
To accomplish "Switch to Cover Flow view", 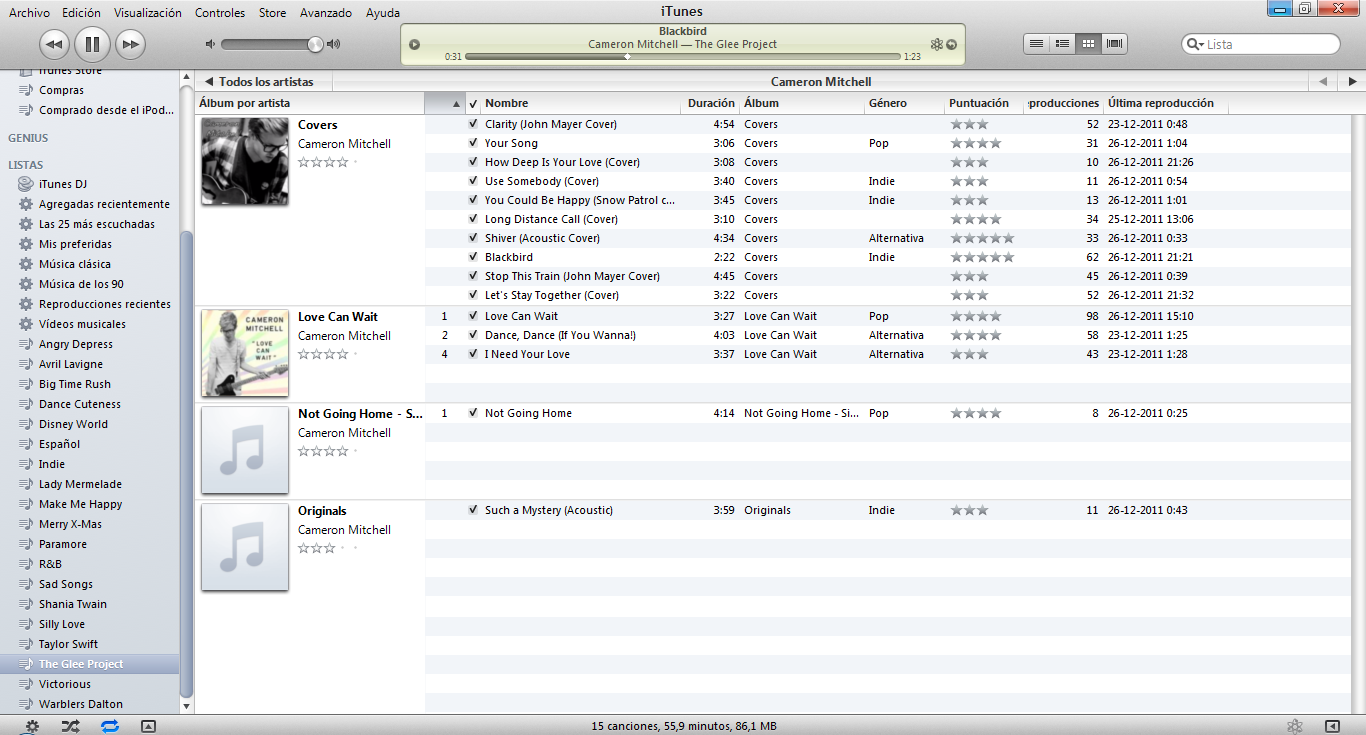I will coord(1115,44).
